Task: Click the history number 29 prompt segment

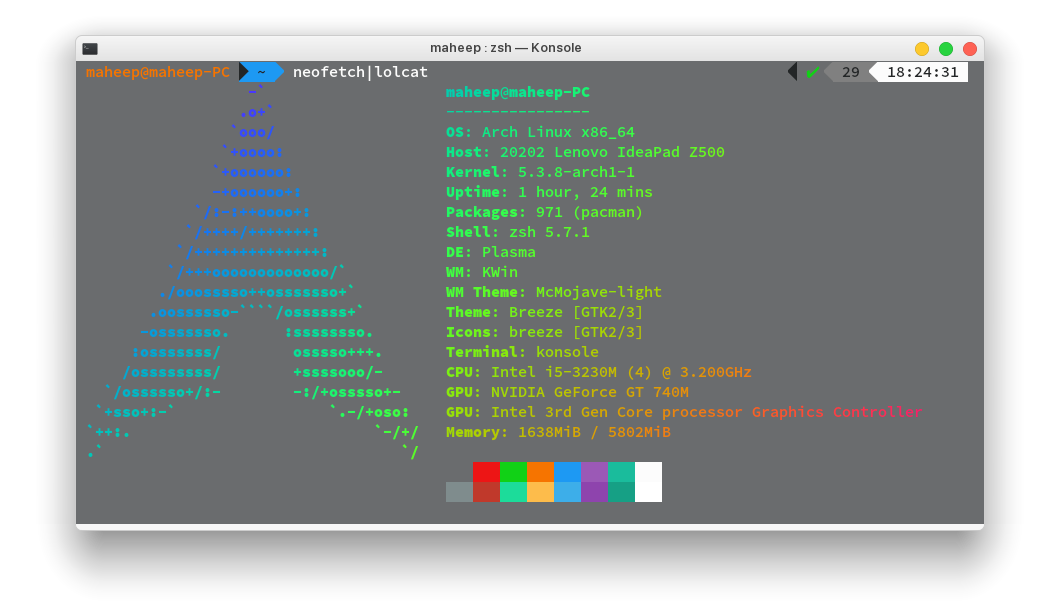Action: [x=850, y=72]
